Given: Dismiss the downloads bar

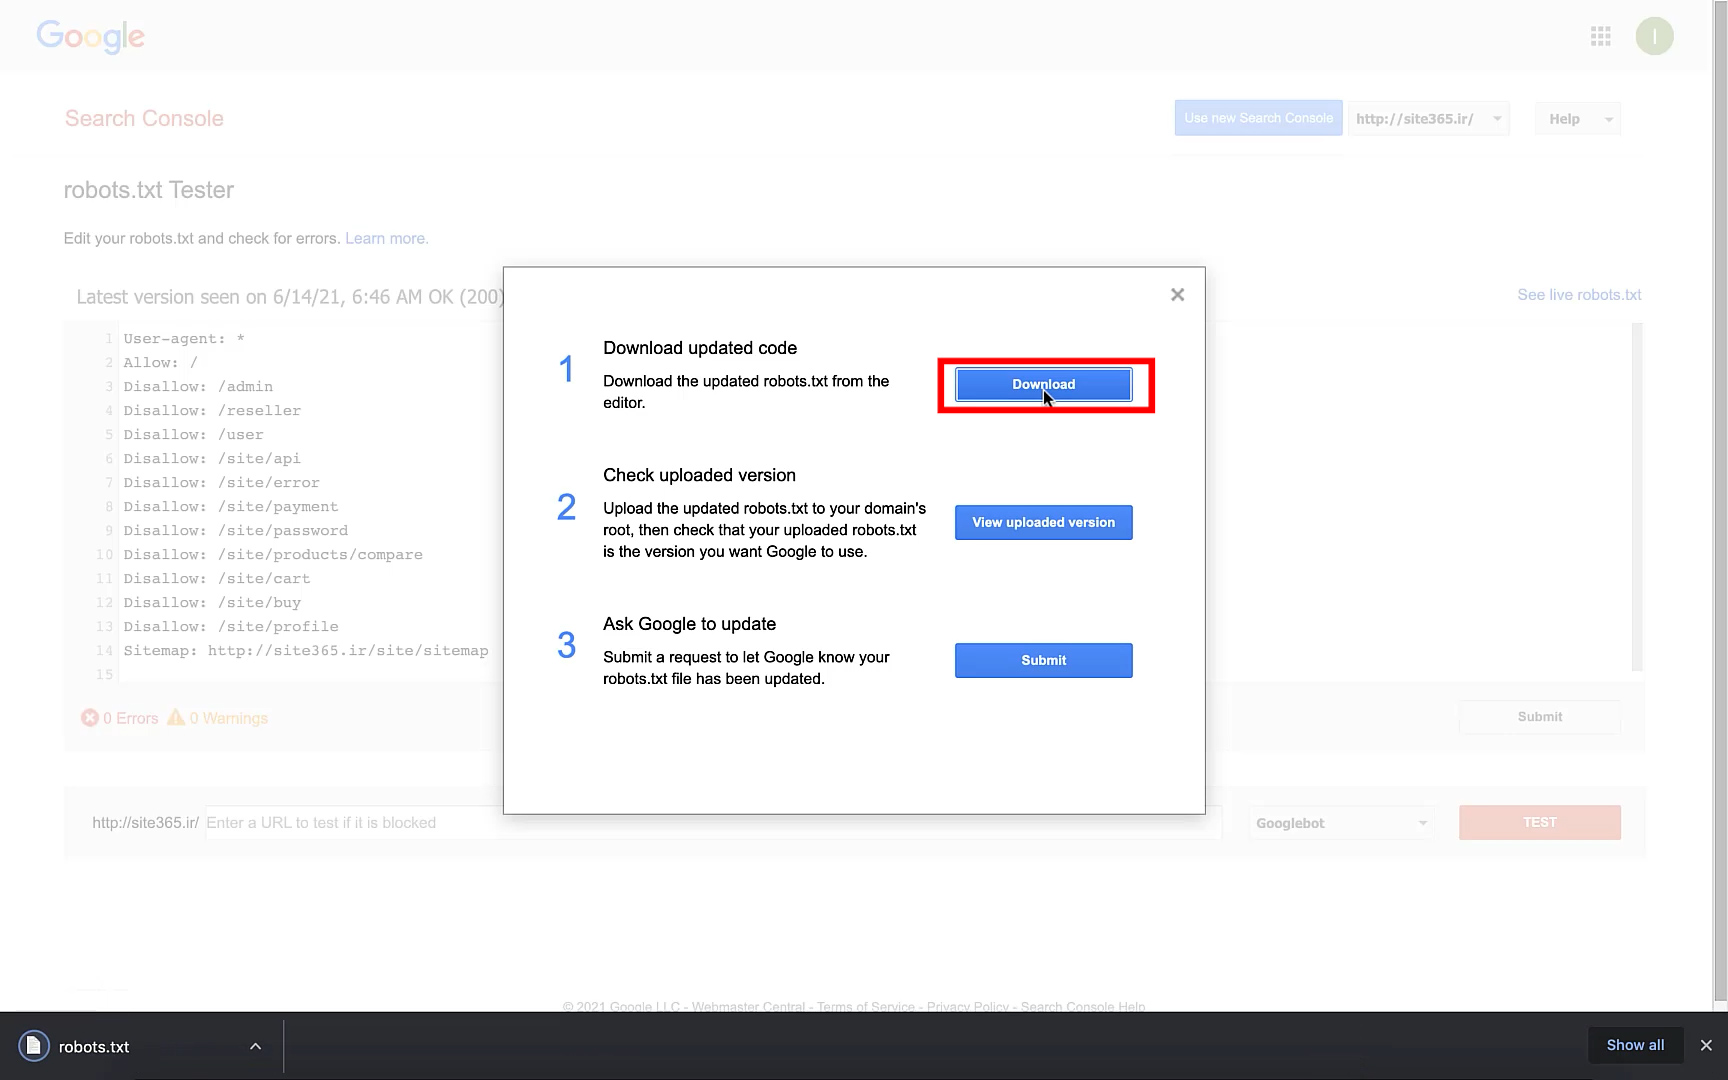Looking at the screenshot, I should (1706, 1045).
